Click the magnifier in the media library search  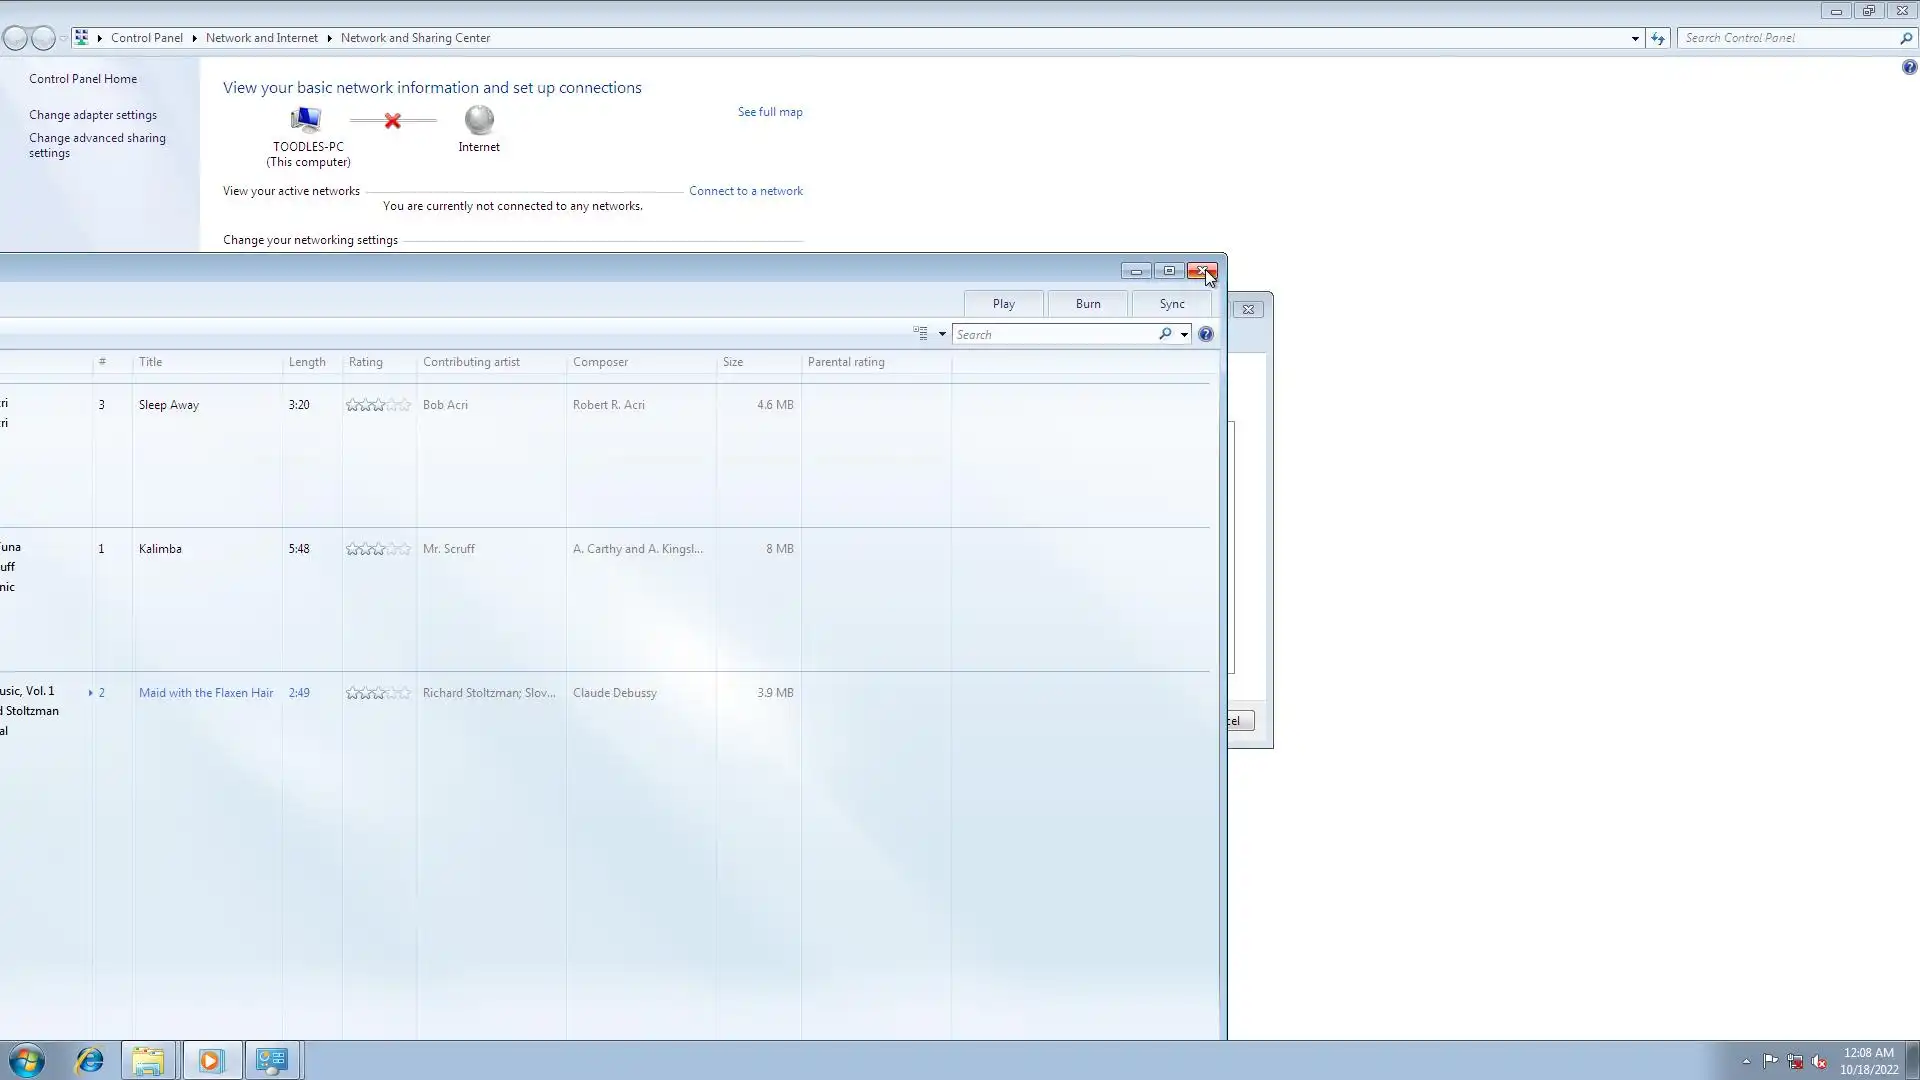click(1165, 334)
